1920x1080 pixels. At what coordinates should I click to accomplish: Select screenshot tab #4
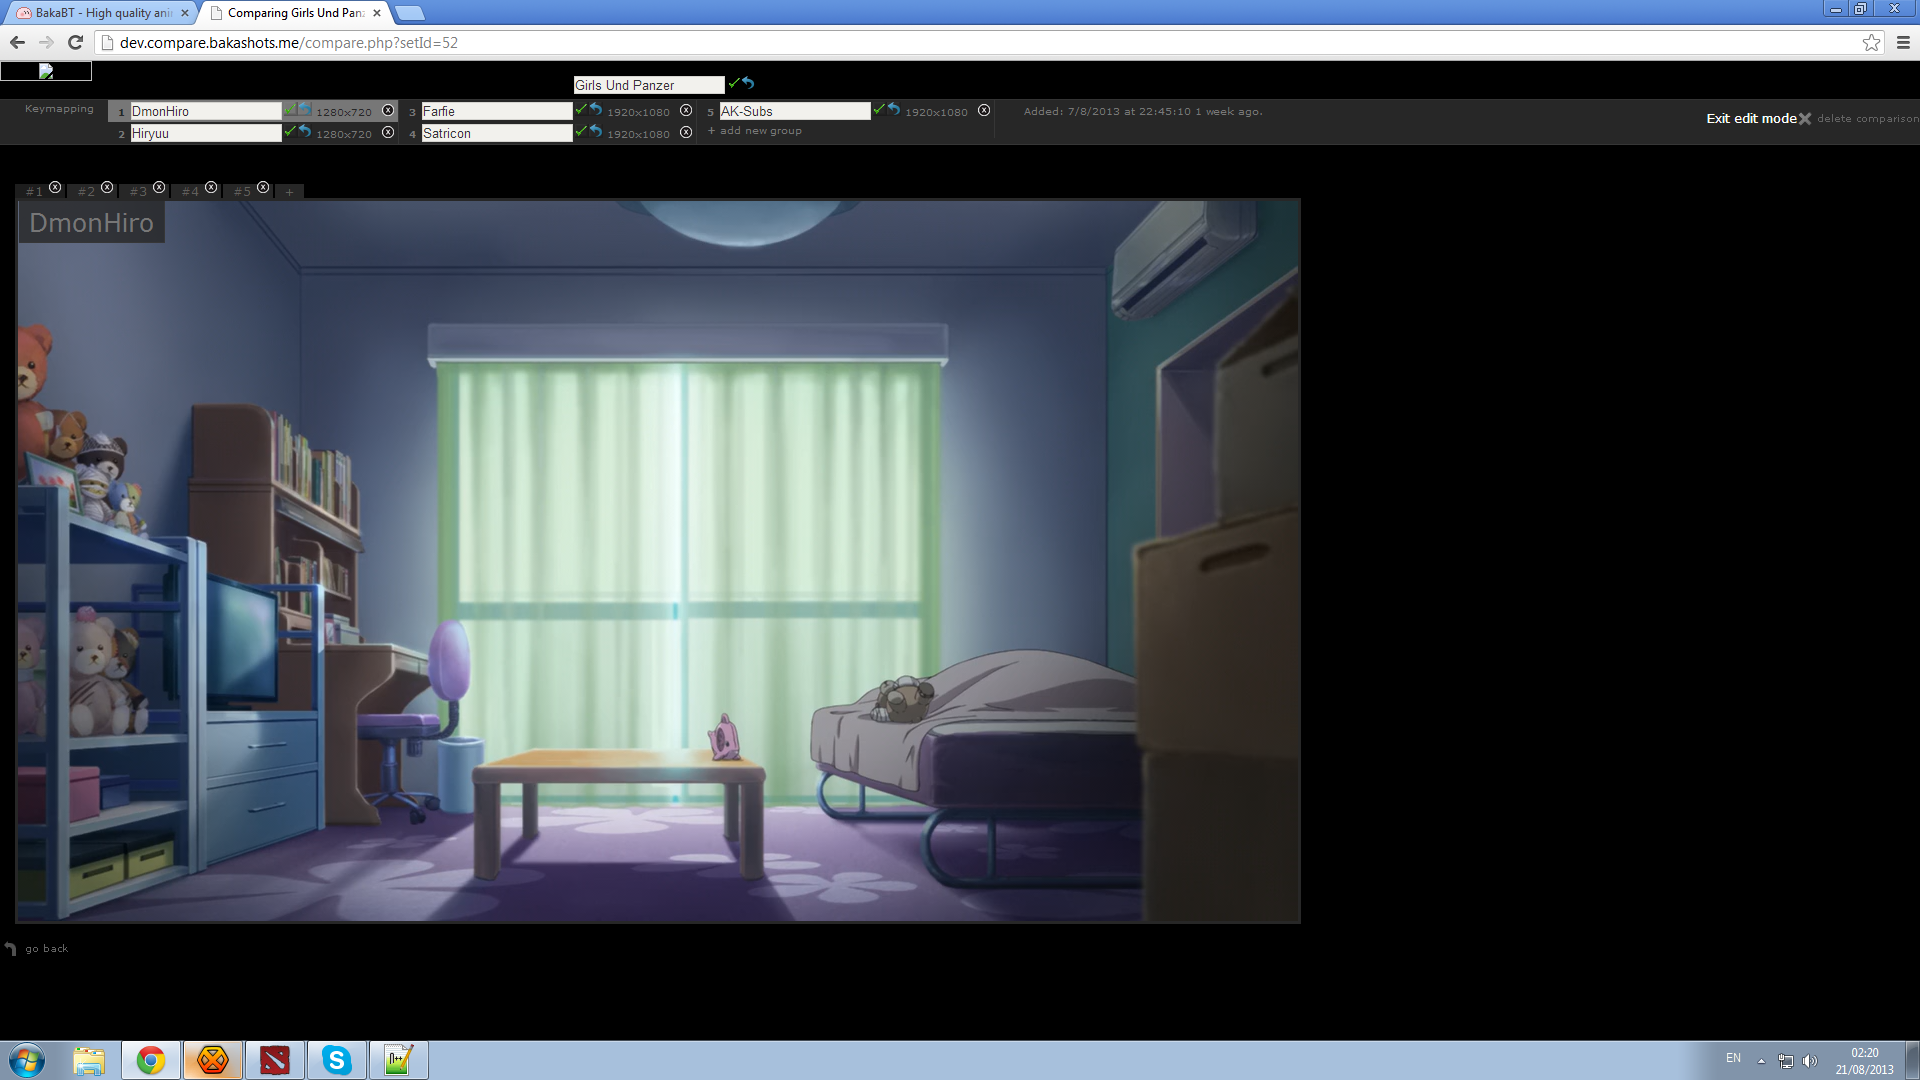click(x=190, y=191)
